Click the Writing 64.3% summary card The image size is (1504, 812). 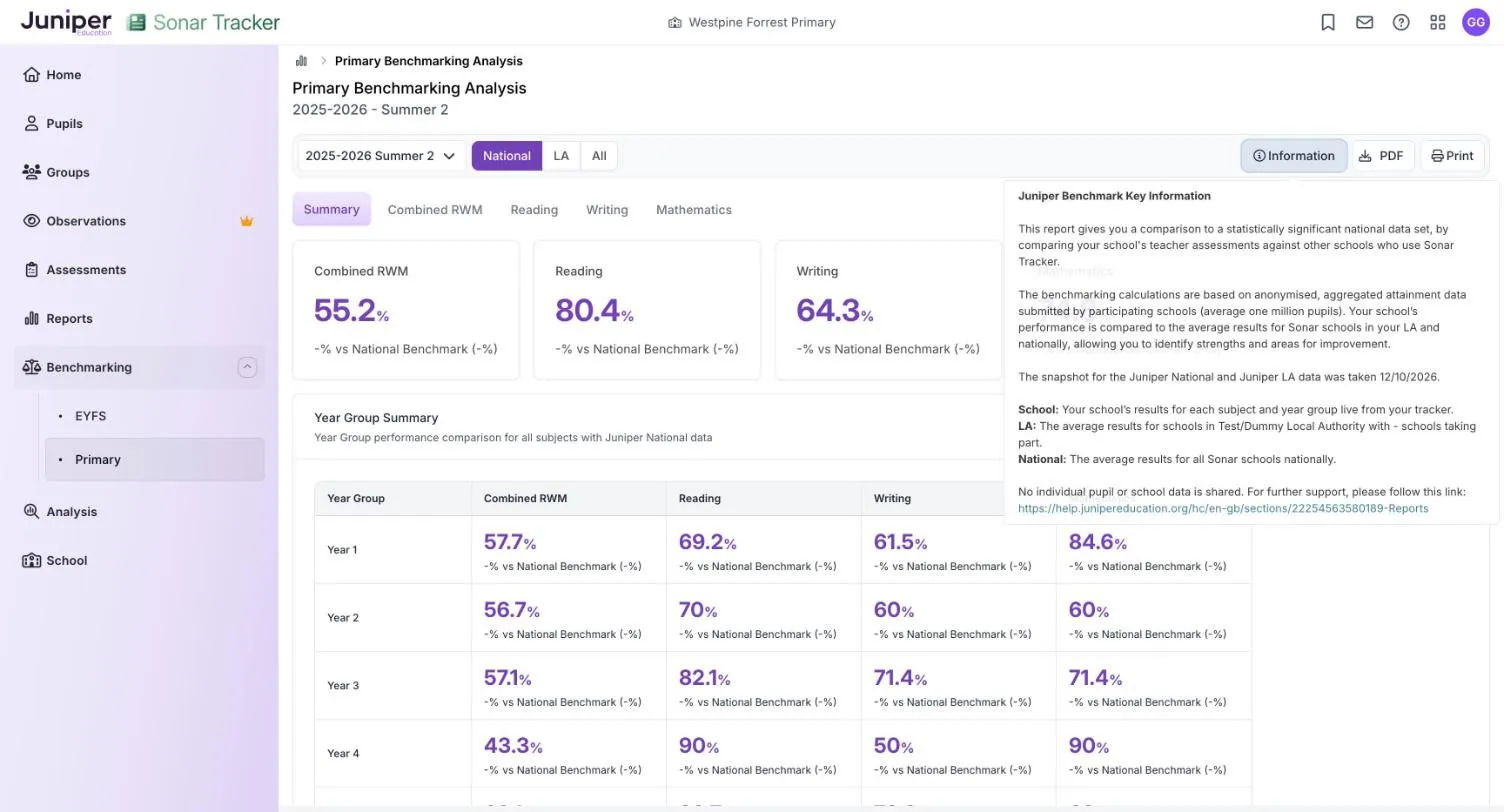[x=889, y=310]
